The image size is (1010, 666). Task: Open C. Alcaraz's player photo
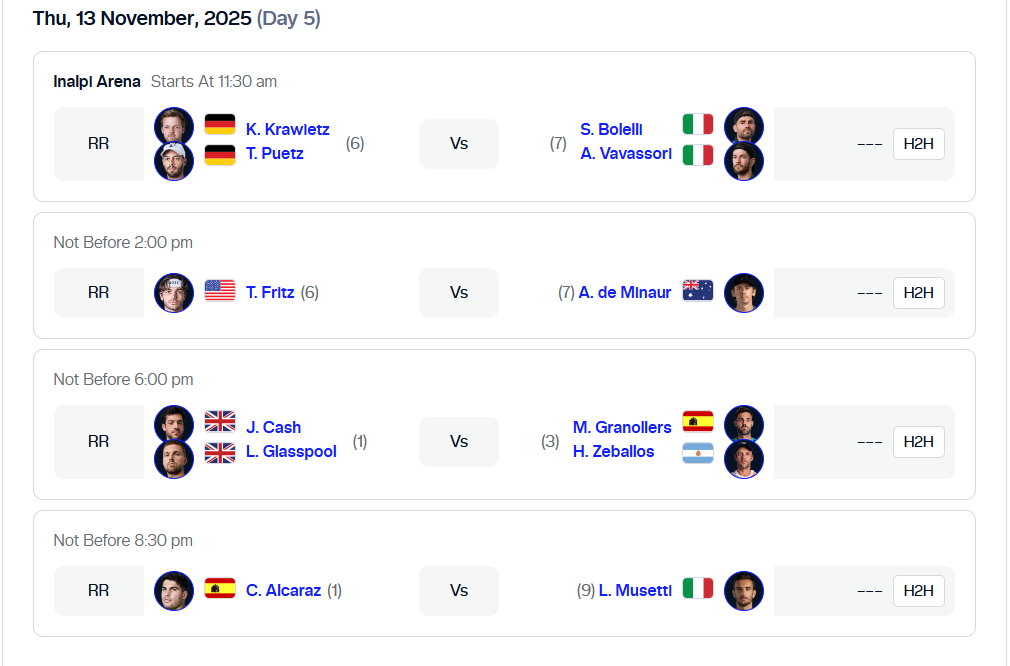174,591
